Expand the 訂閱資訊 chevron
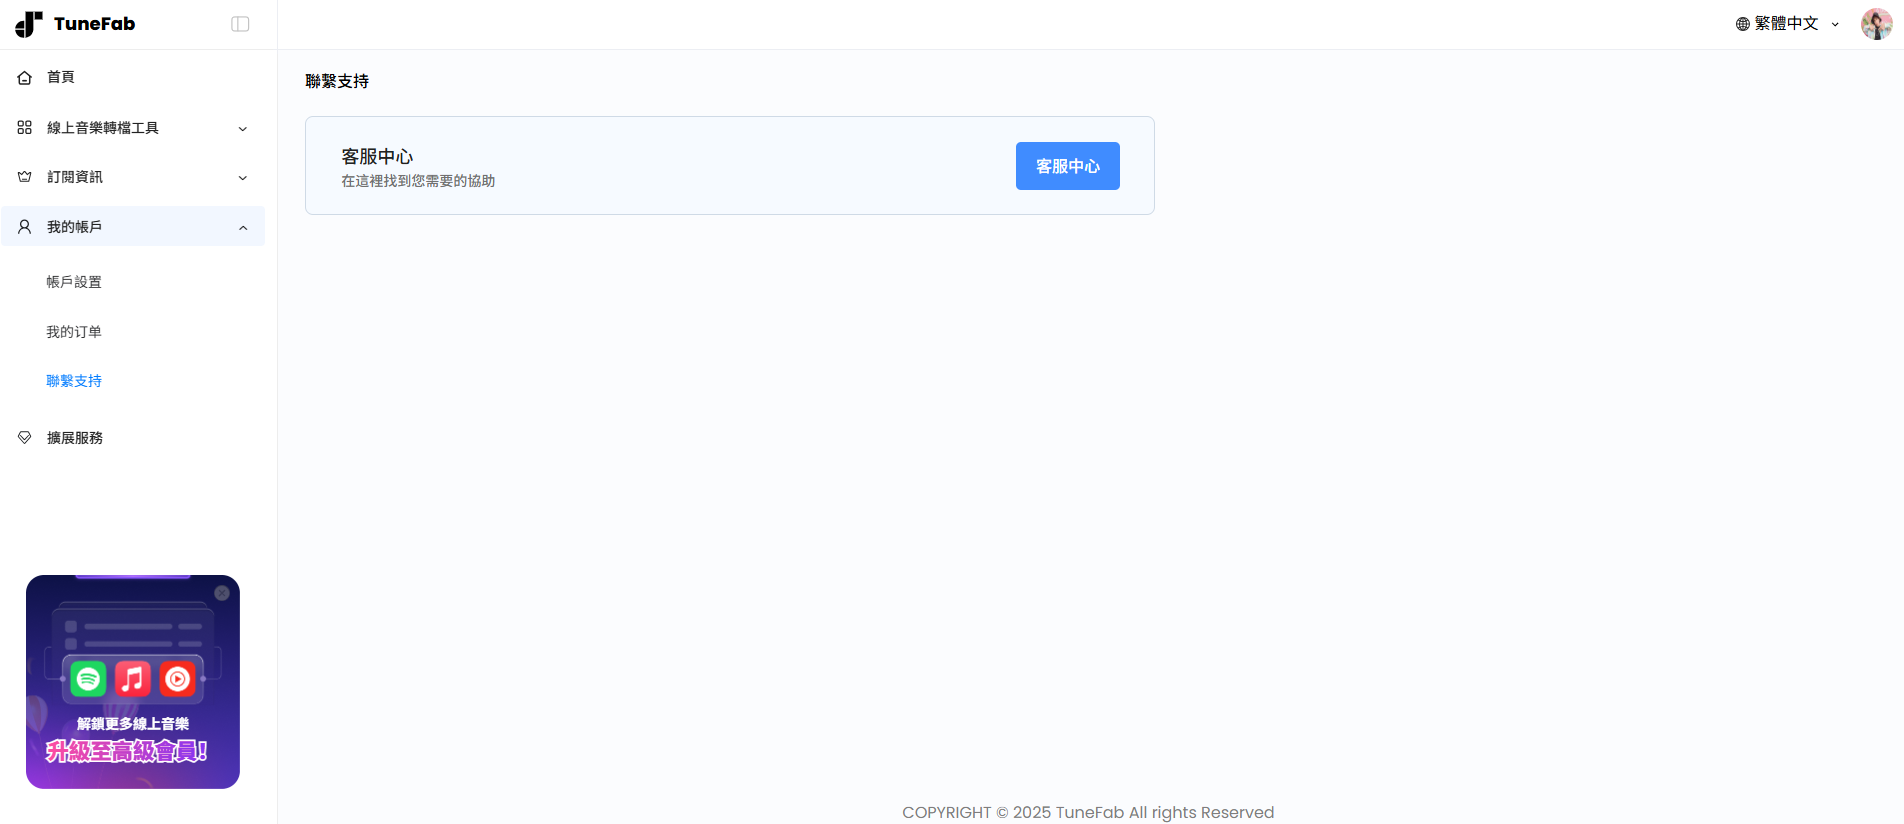This screenshot has height=824, width=1904. coord(242,178)
